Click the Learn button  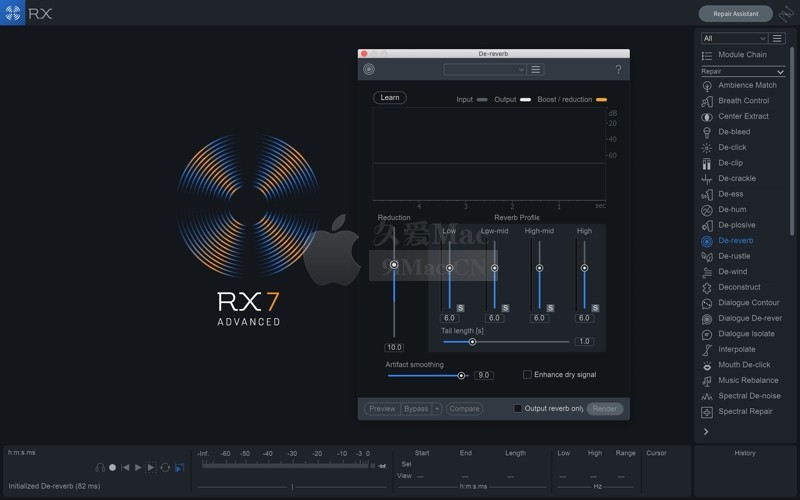coord(390,97)
